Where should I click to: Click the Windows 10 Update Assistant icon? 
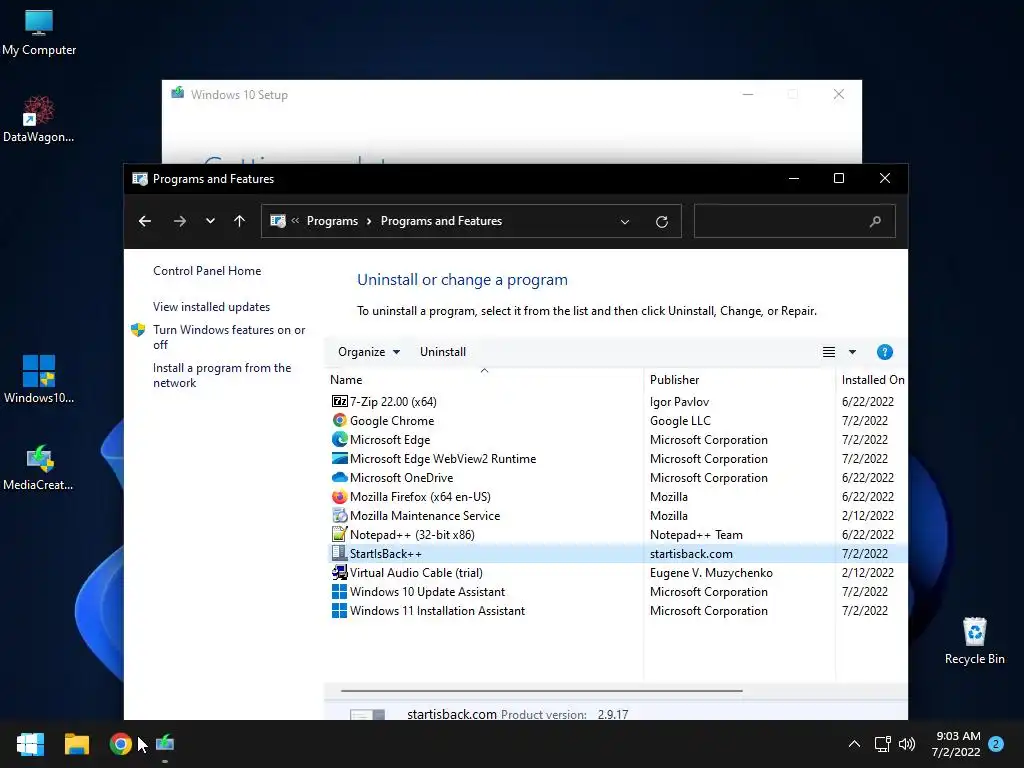click(339, 592)
